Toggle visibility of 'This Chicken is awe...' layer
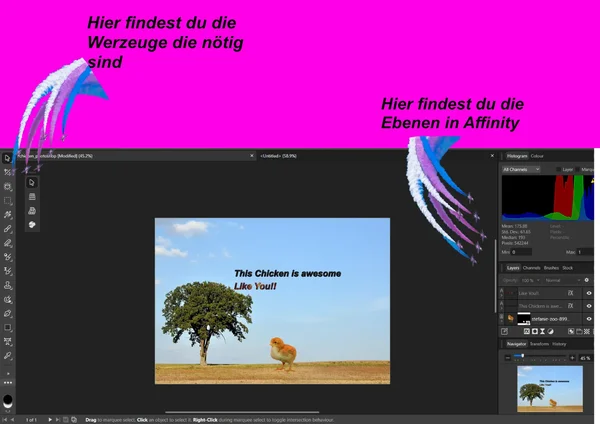This screenshot has width=600, height=424. [589, 306]
